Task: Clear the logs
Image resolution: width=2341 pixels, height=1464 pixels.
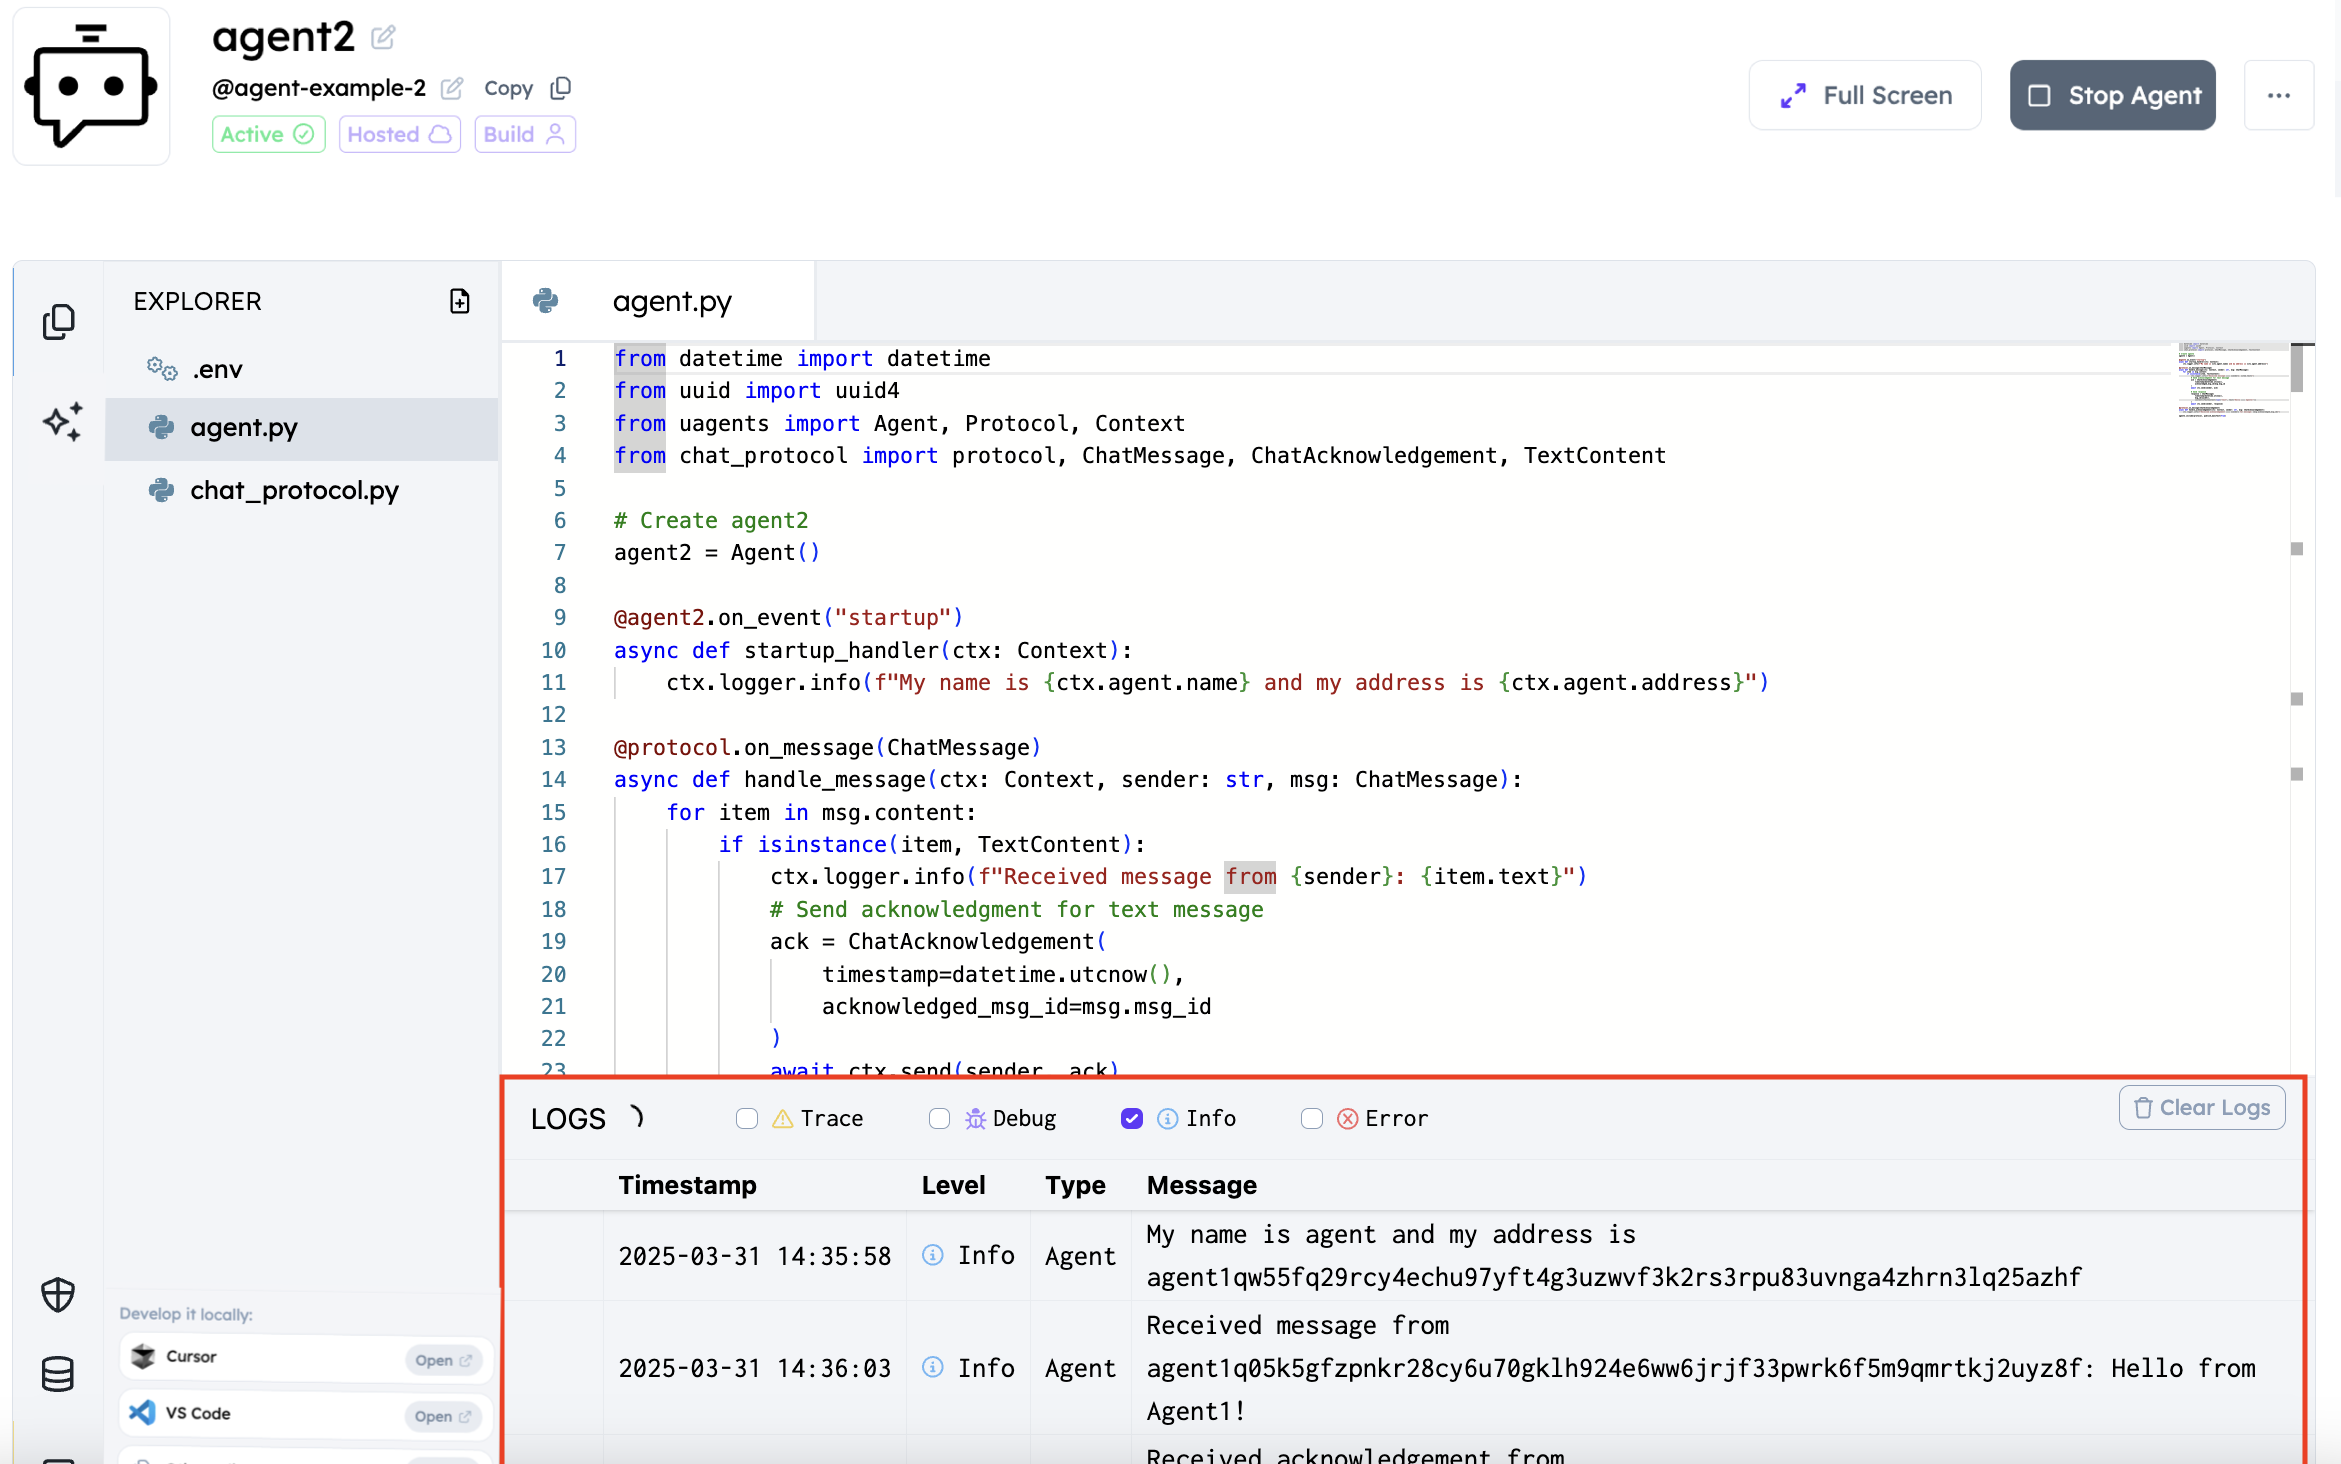Action: pyautogui.click(x=2202, y=1107)
